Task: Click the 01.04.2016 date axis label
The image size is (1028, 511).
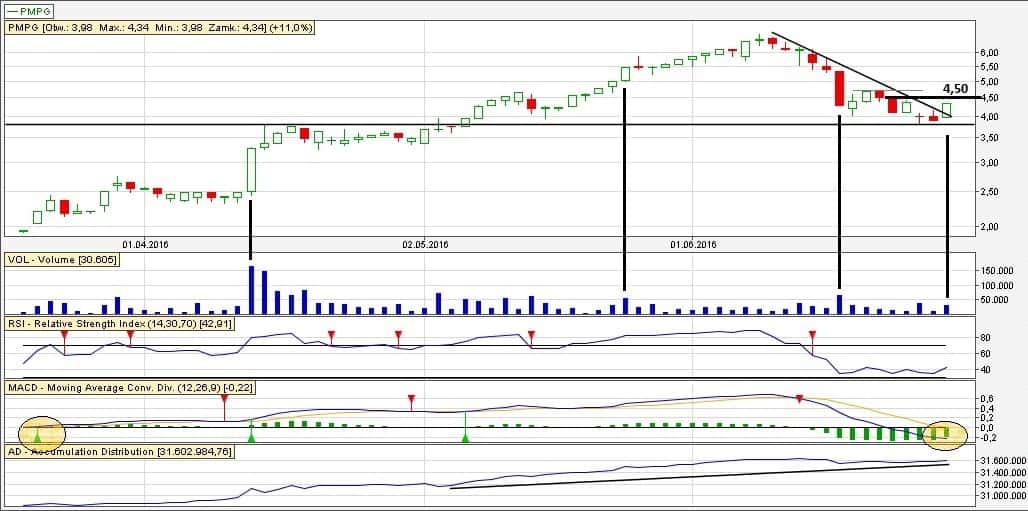Action: (146, 243)
